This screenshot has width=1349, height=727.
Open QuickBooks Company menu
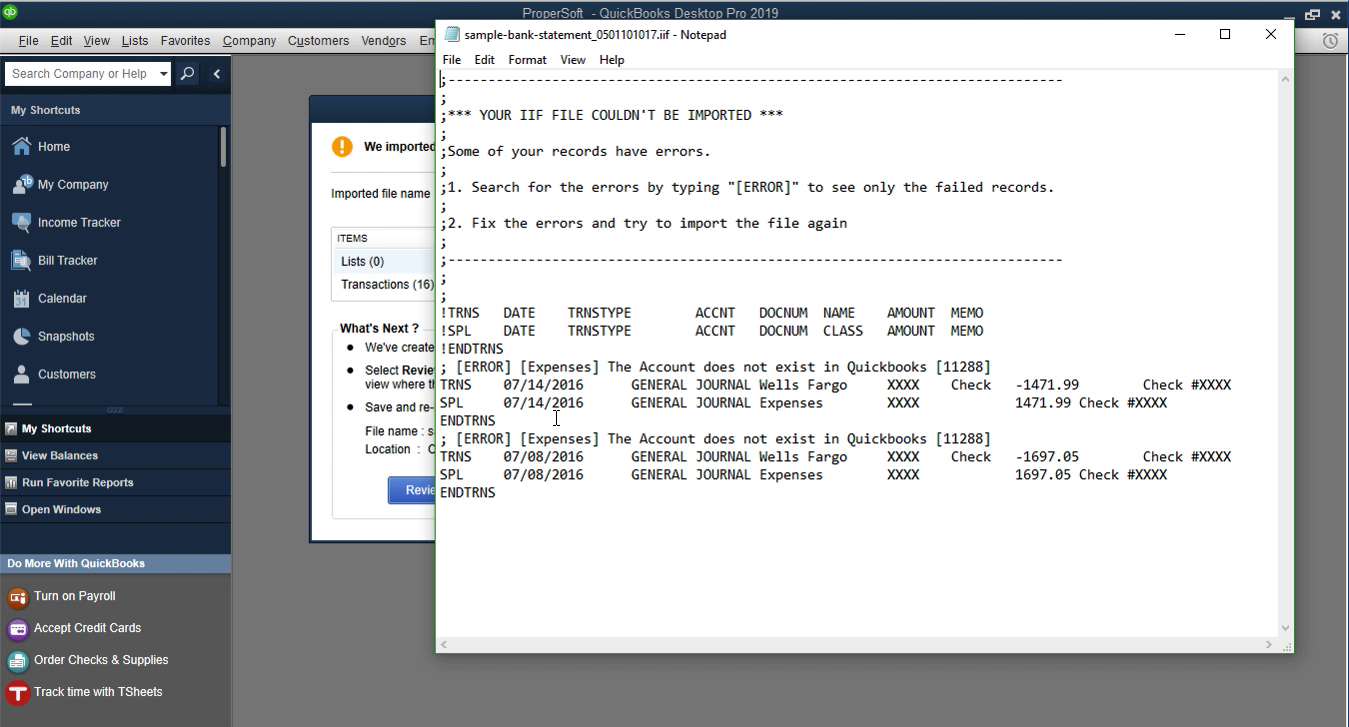(249, 41)
